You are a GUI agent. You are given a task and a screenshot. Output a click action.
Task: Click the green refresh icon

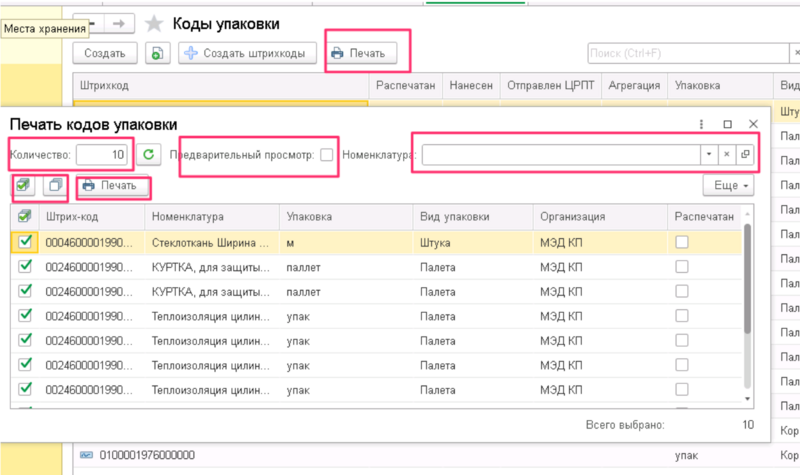[x=148, y=155]
